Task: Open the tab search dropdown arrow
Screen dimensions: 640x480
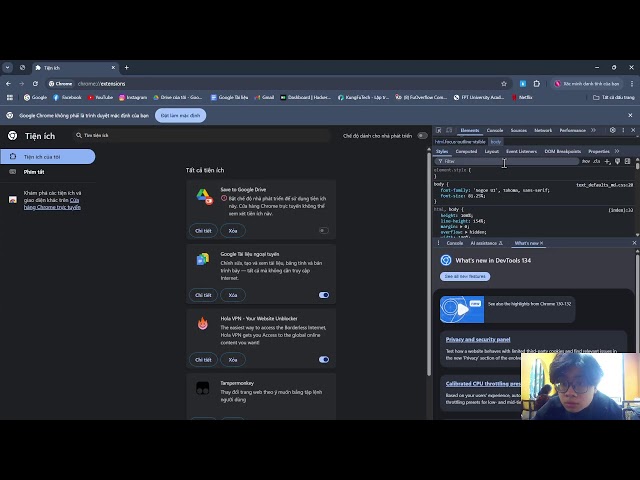Action: coord(7,68)
